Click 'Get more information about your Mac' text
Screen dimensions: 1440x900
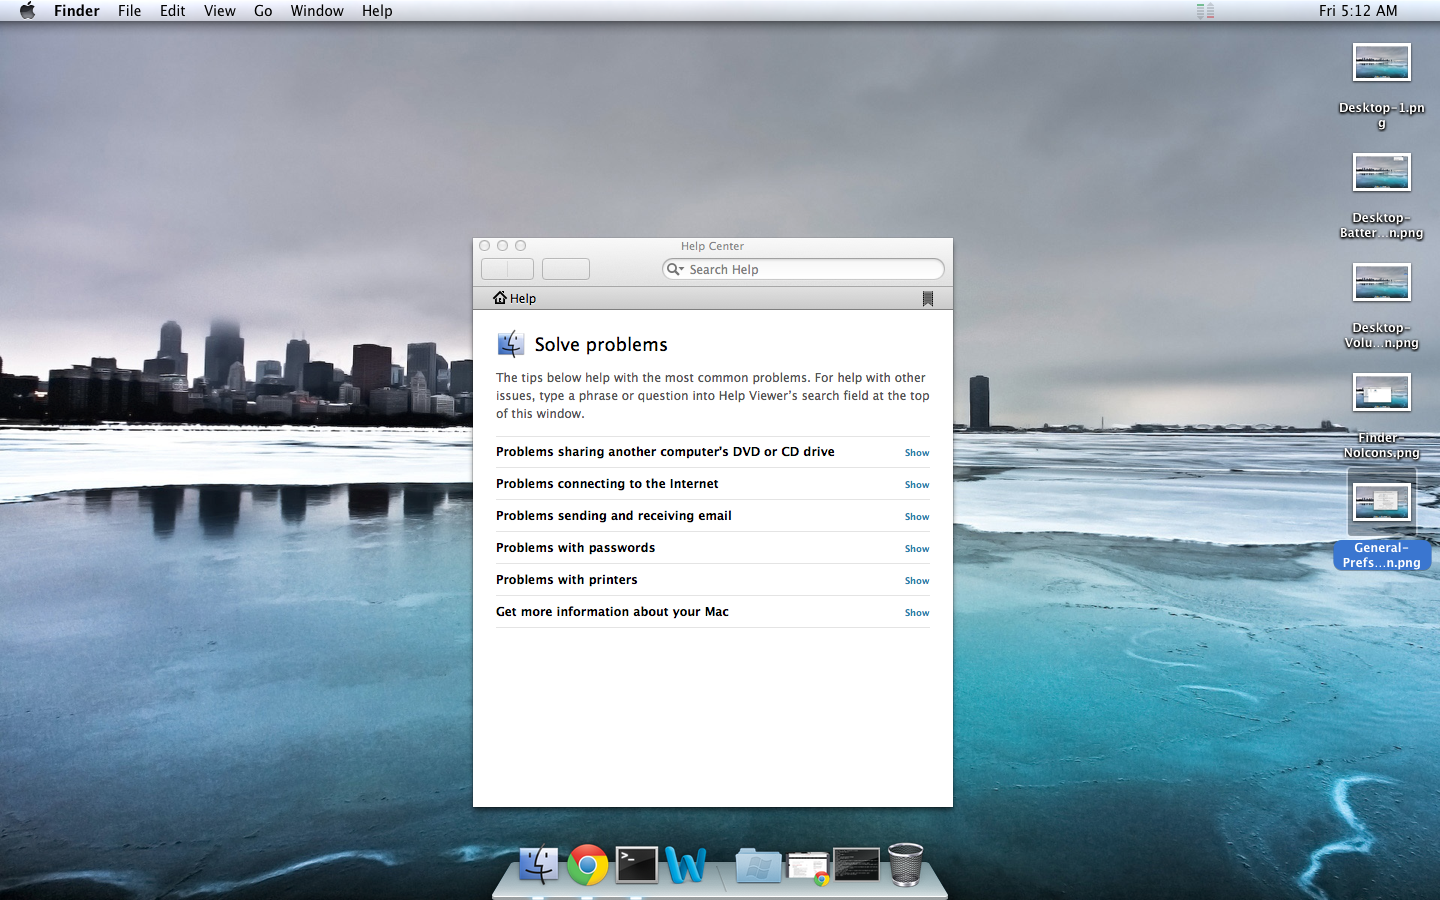[612, 612]
